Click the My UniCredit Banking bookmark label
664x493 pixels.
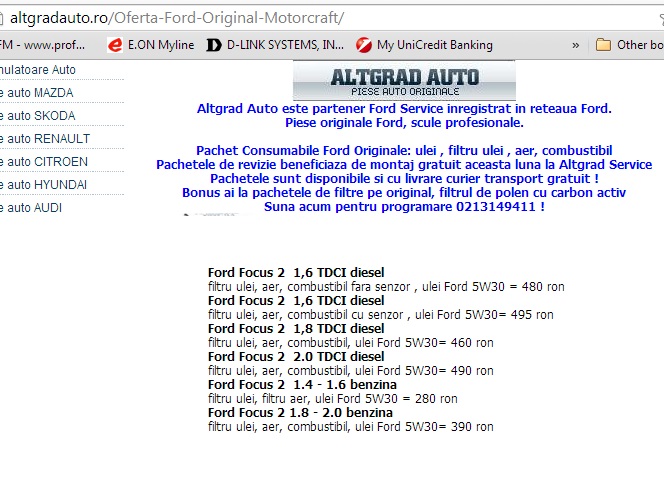pyautogui.click(x=435, y=45)
